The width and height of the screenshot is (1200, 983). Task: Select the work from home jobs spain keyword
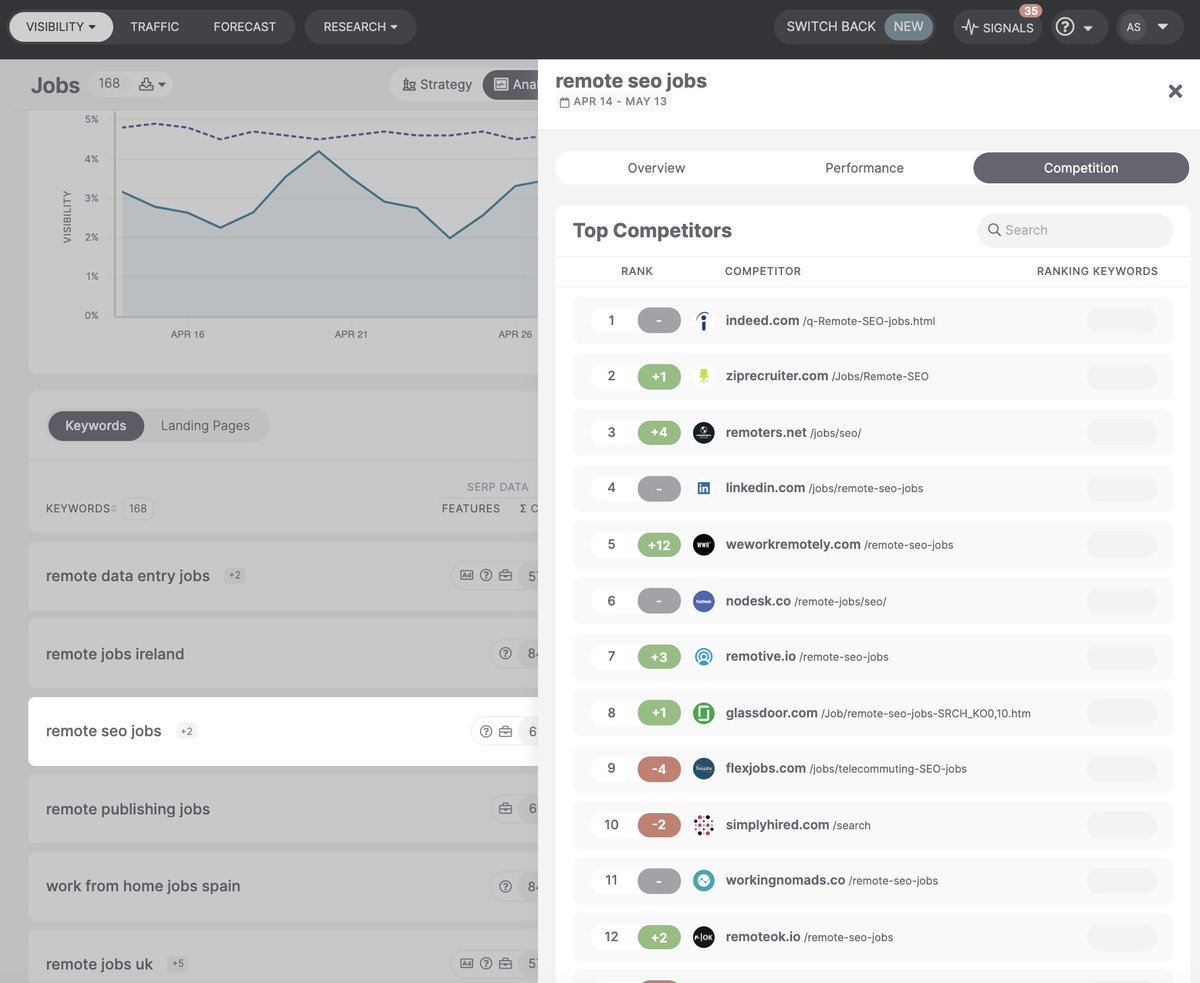(x=143, y=886)
